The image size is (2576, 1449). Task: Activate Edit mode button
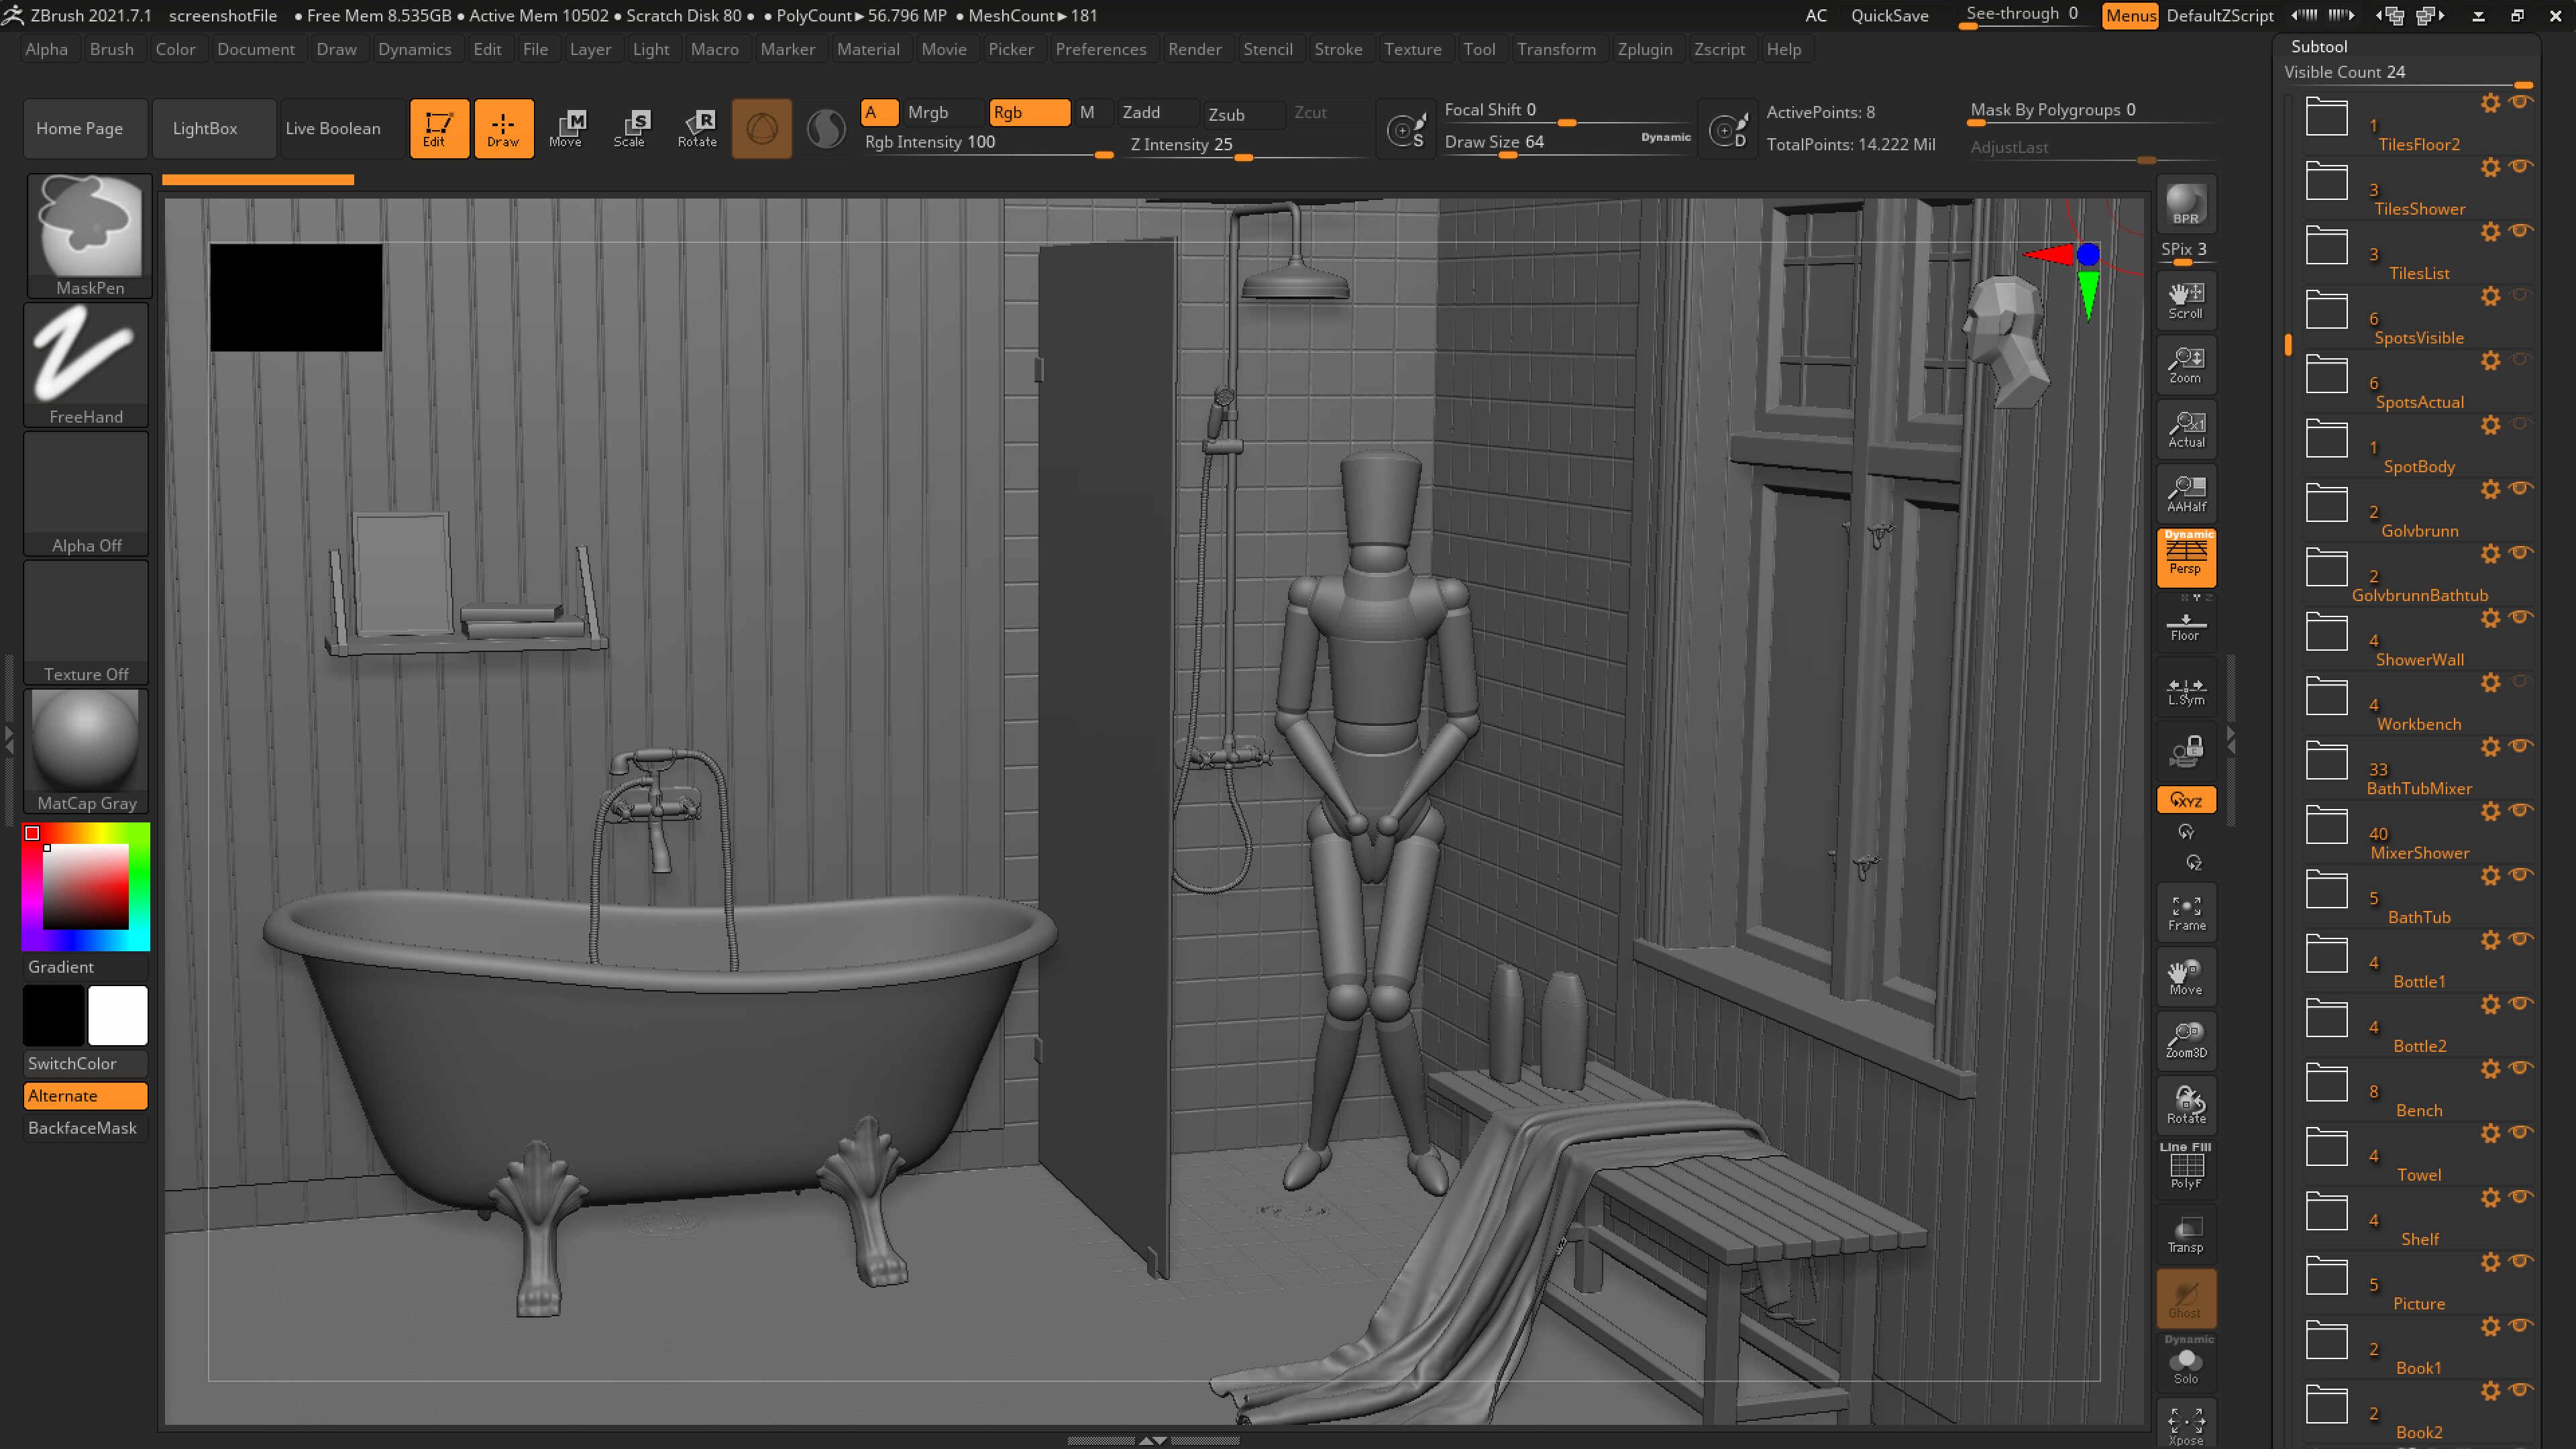pos(439,128)
